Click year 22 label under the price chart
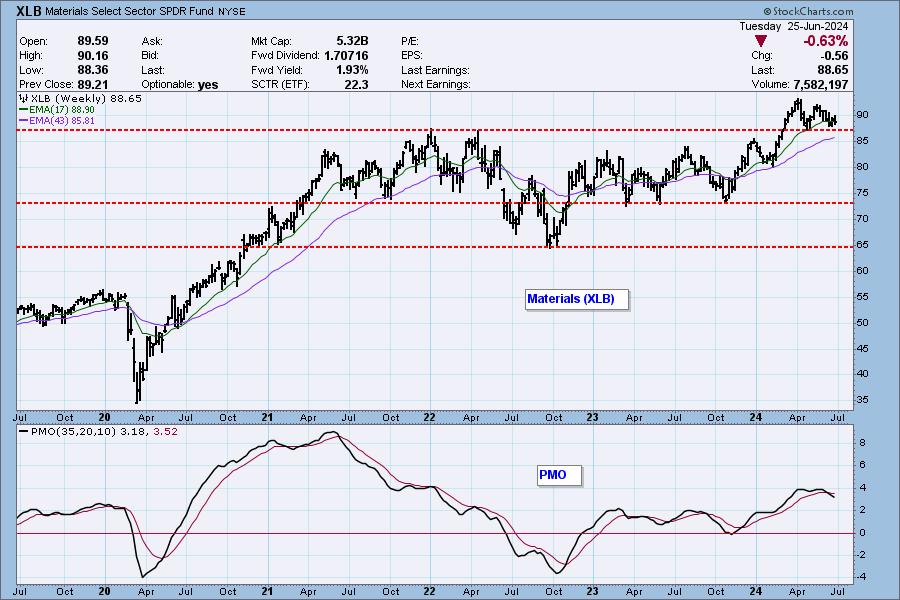The height and width of the screenshot is (600, 900). [x=429, y=417]
